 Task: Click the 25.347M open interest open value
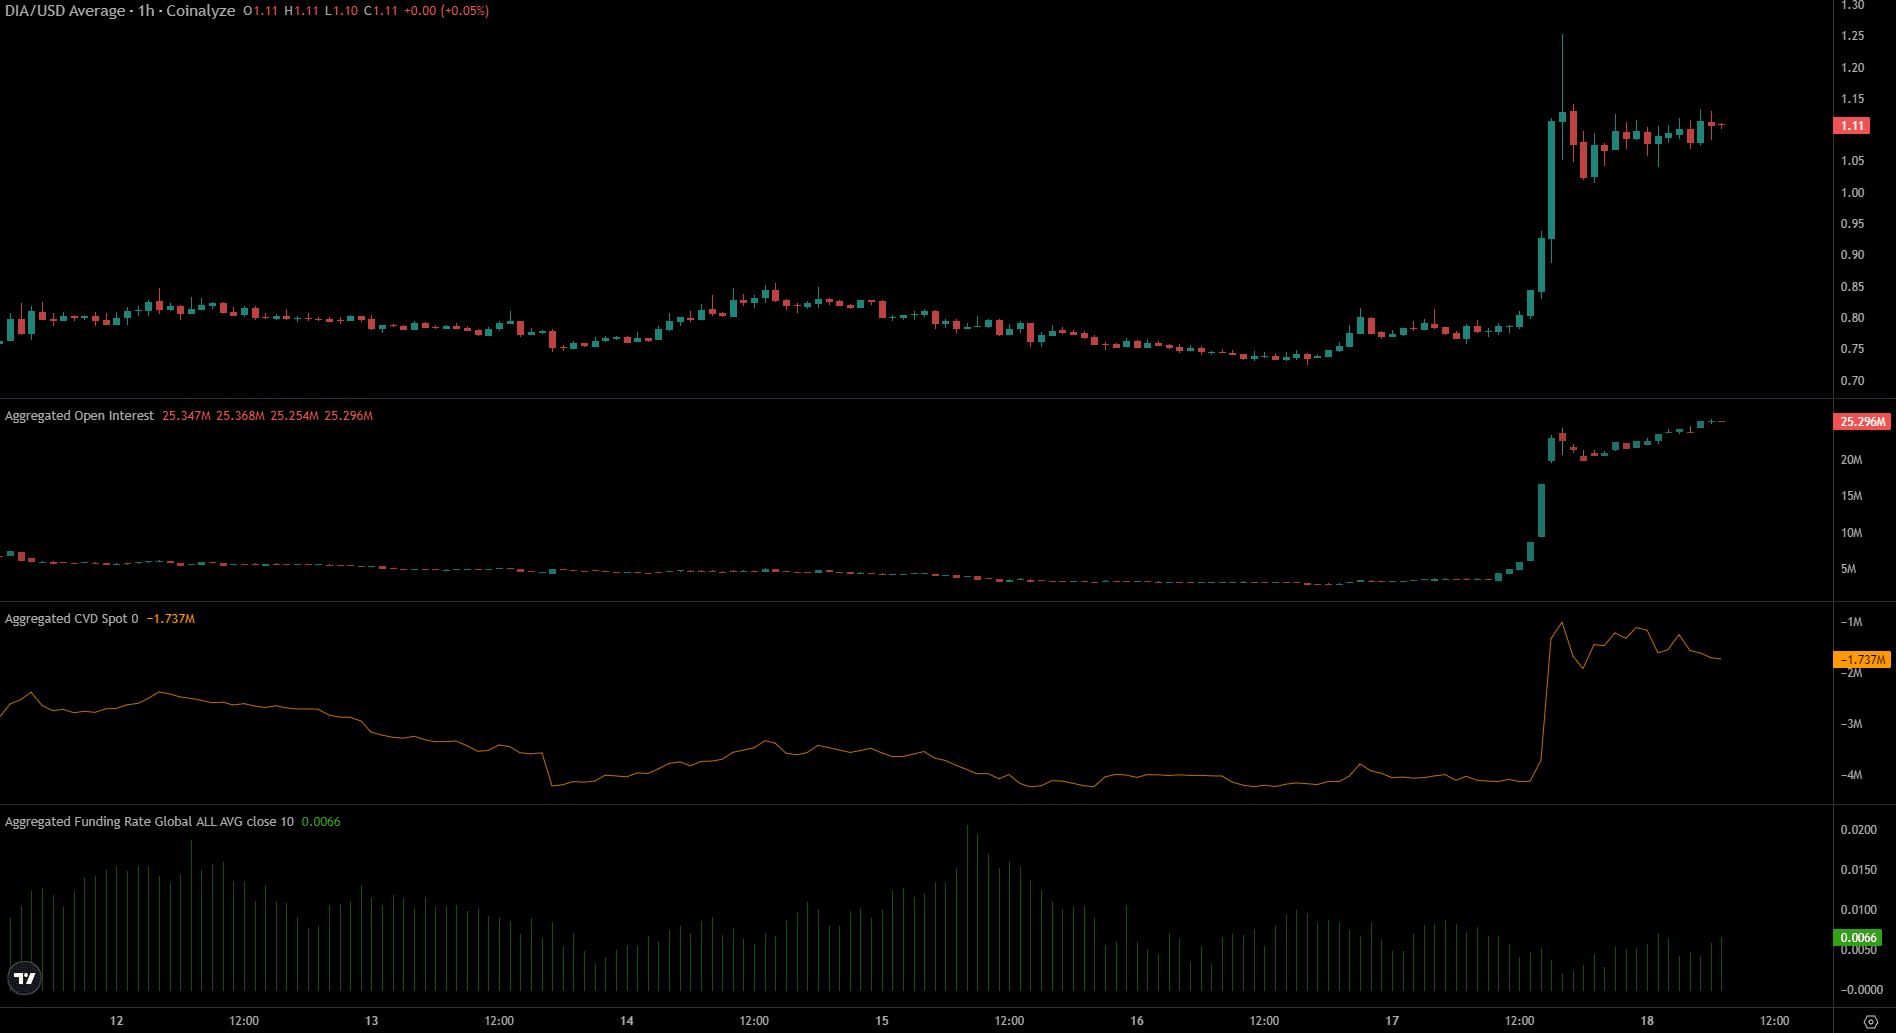[186, 416]
